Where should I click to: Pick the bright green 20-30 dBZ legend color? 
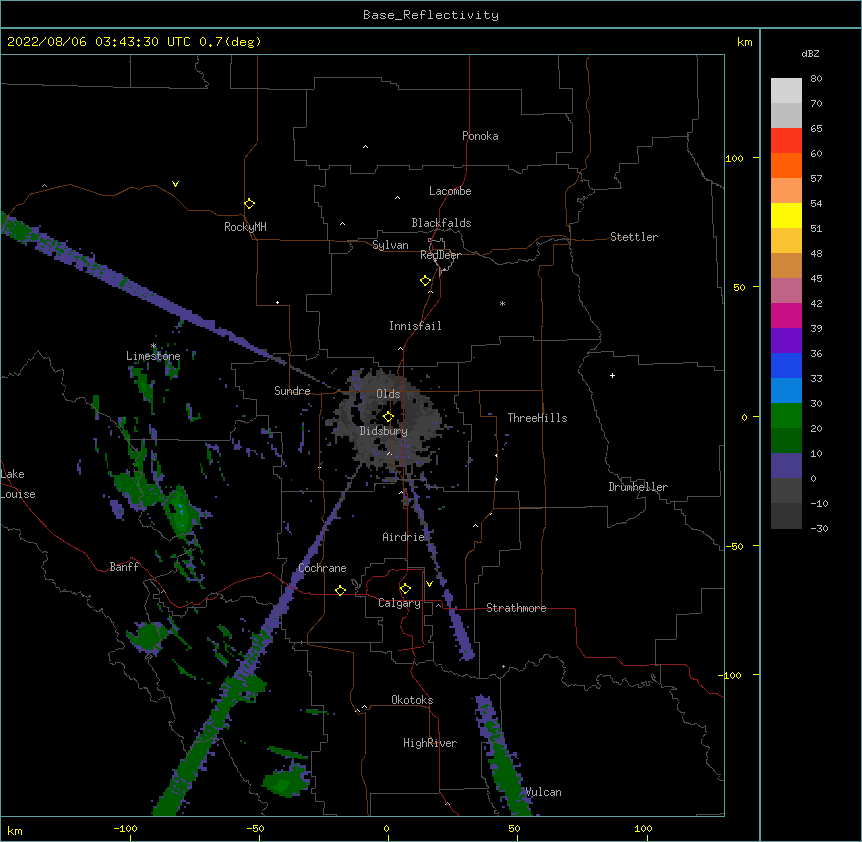click(786, 416)
